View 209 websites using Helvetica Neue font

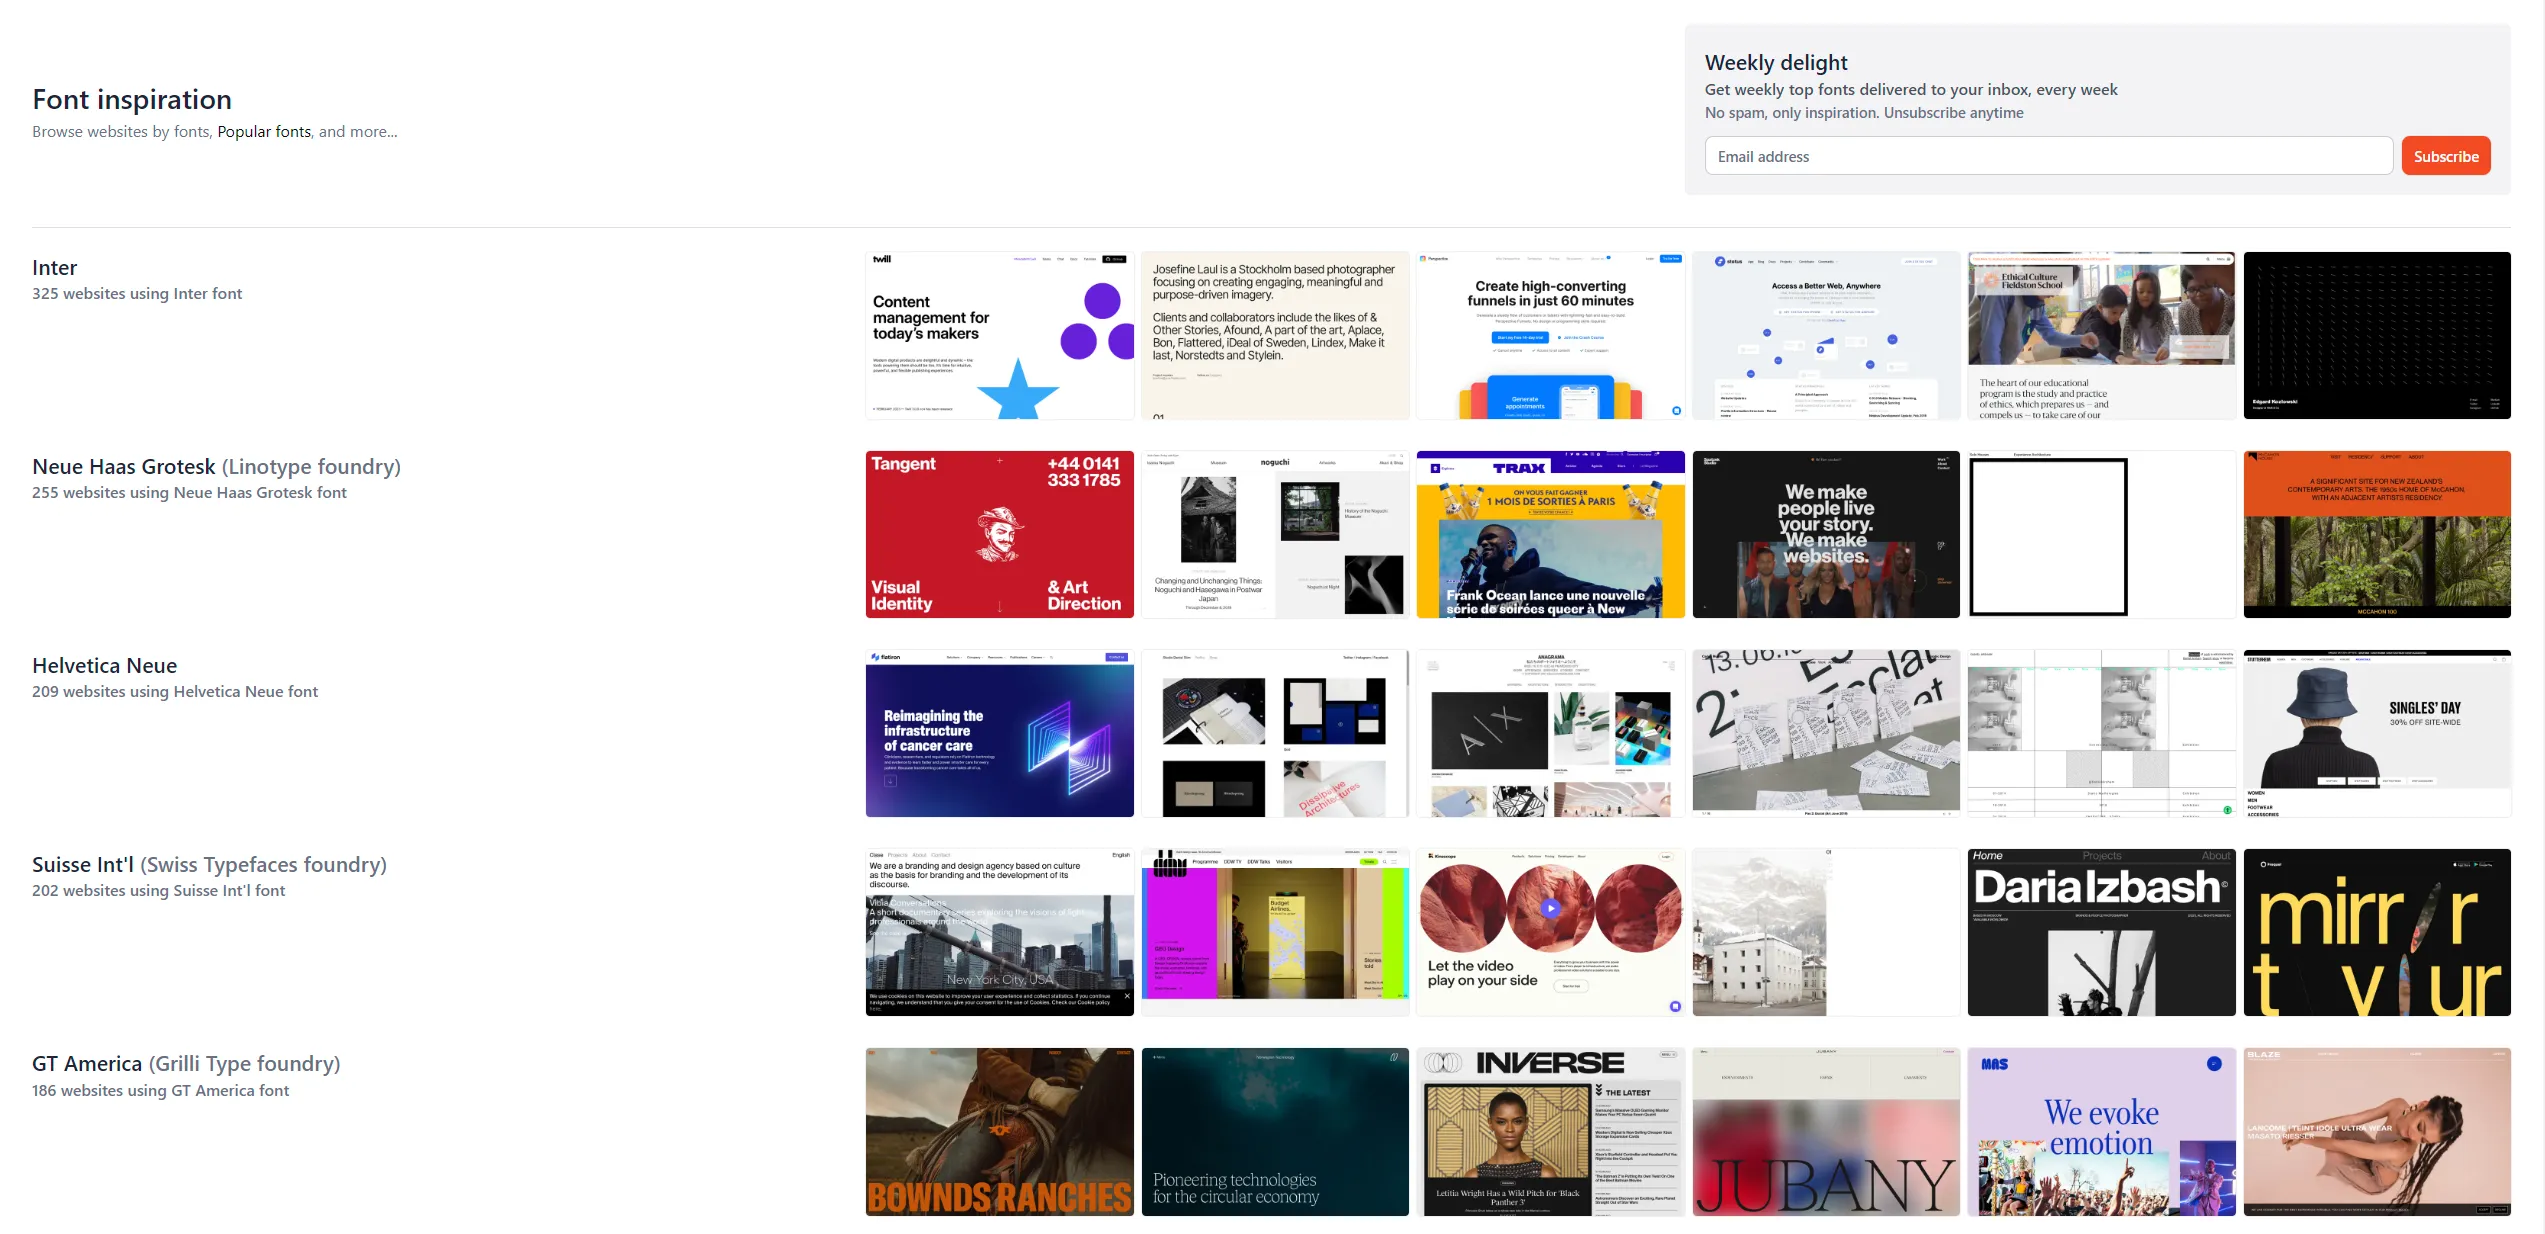(x=174, y=691)
